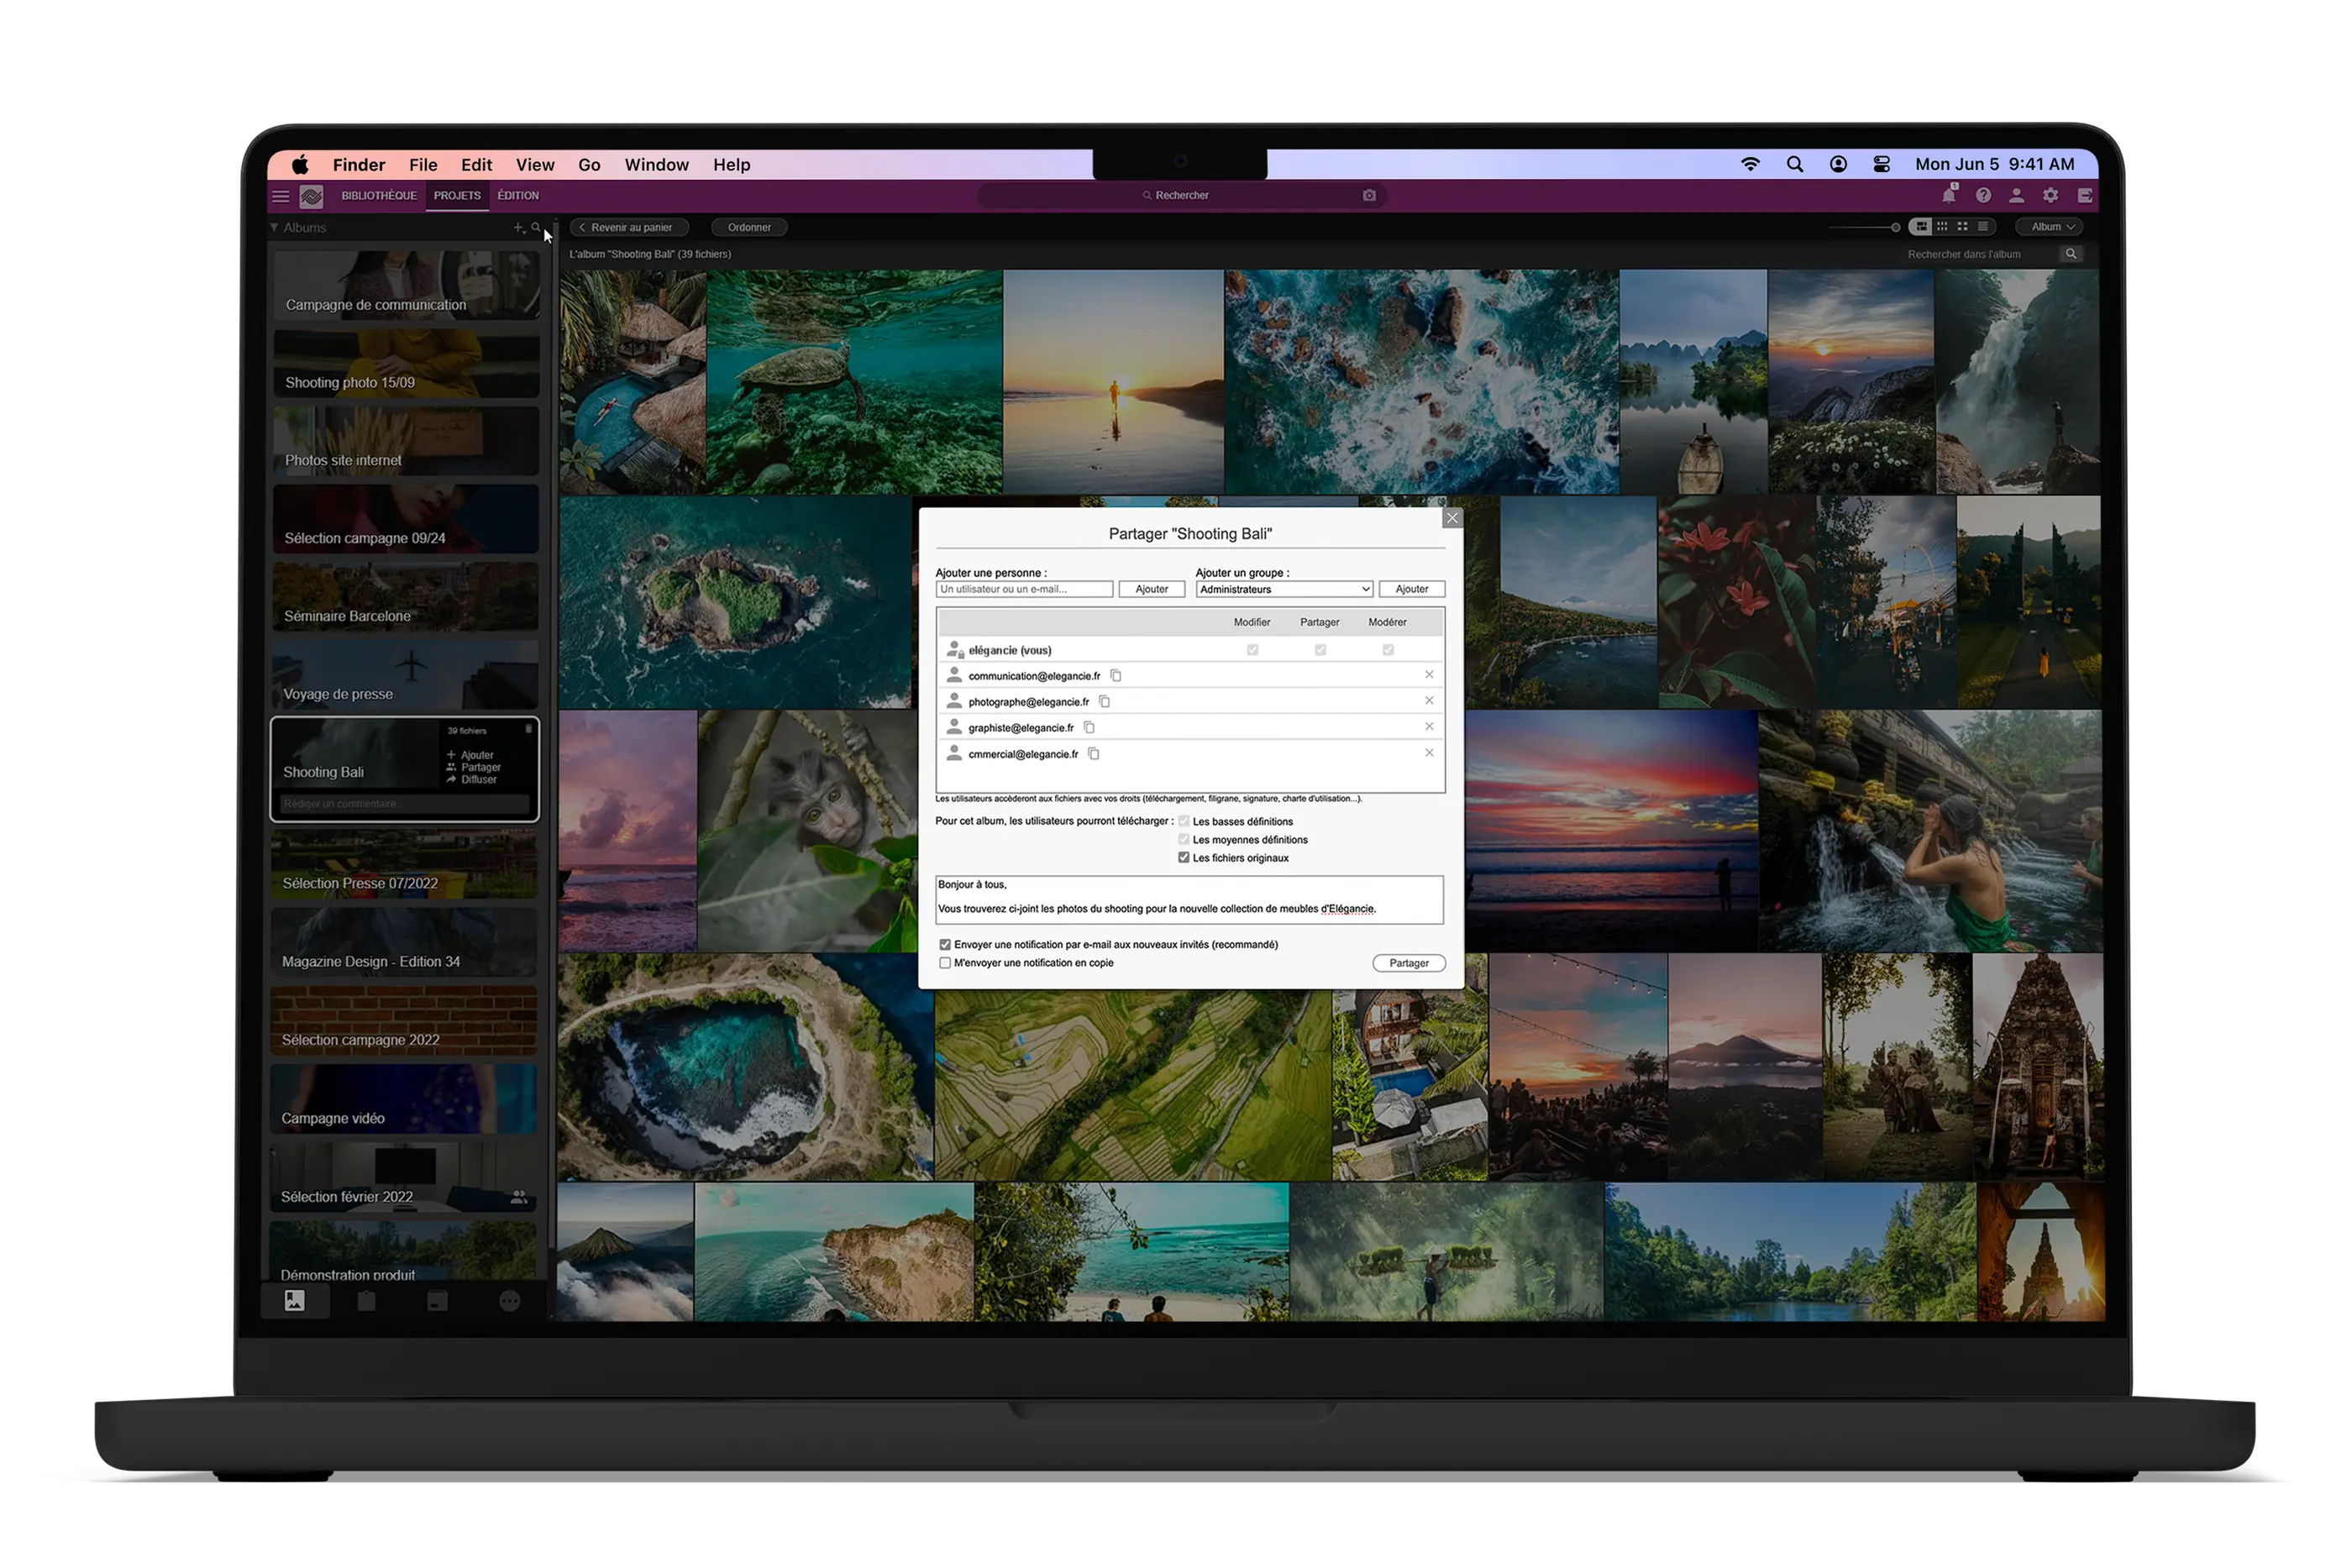The width and height of the screenshot is (2352, 1568).
Task: Click the Partager button in the dialog
Action: click(x=1409, y=962)
